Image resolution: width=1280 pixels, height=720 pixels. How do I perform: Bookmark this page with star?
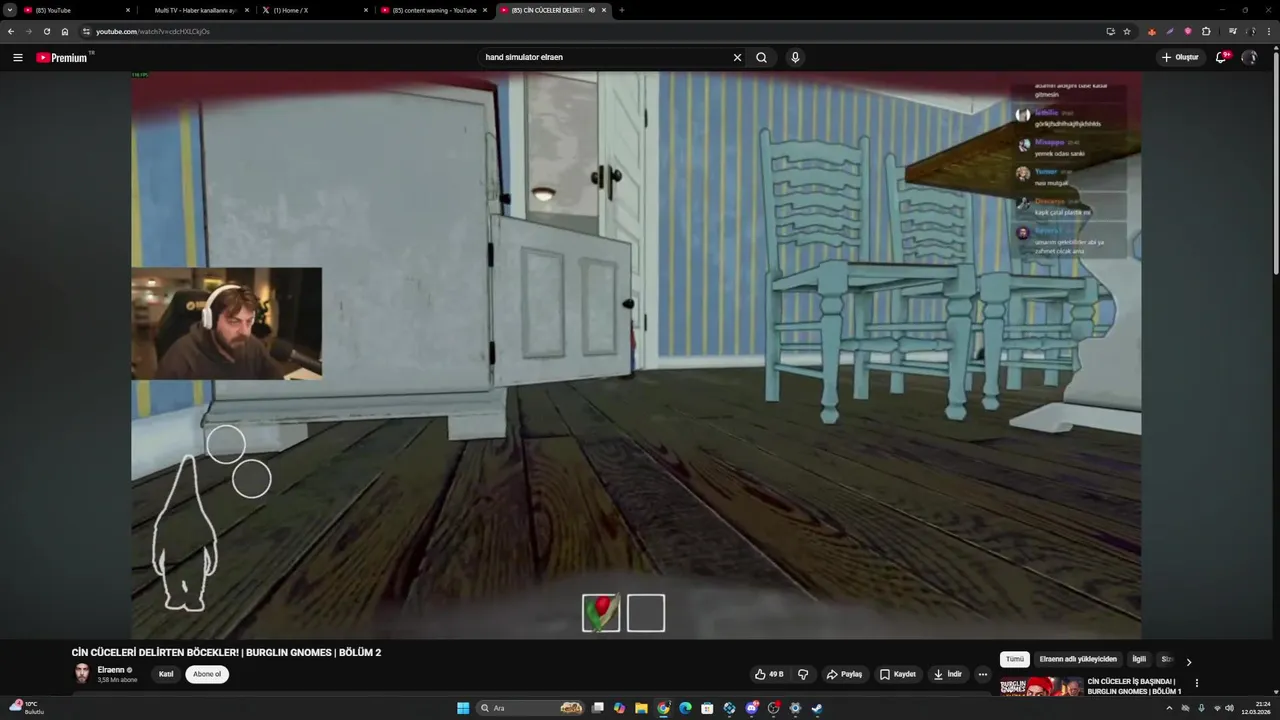click(x=1127, y=31)
